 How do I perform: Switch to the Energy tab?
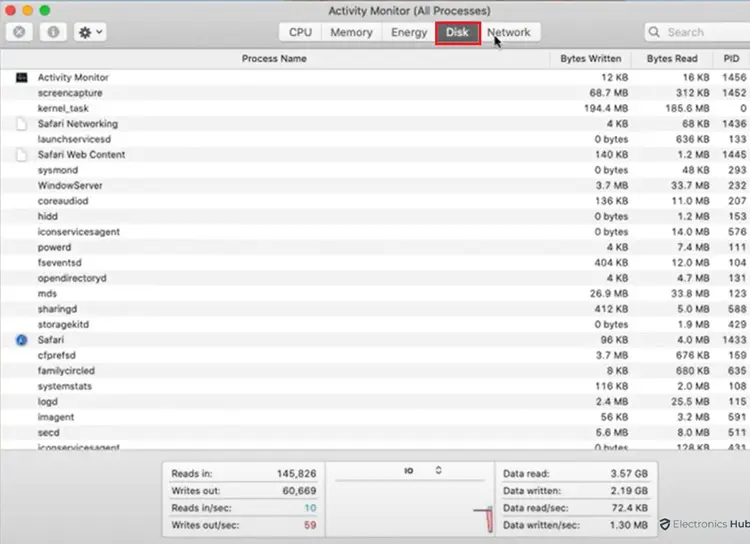coord(409,32)
